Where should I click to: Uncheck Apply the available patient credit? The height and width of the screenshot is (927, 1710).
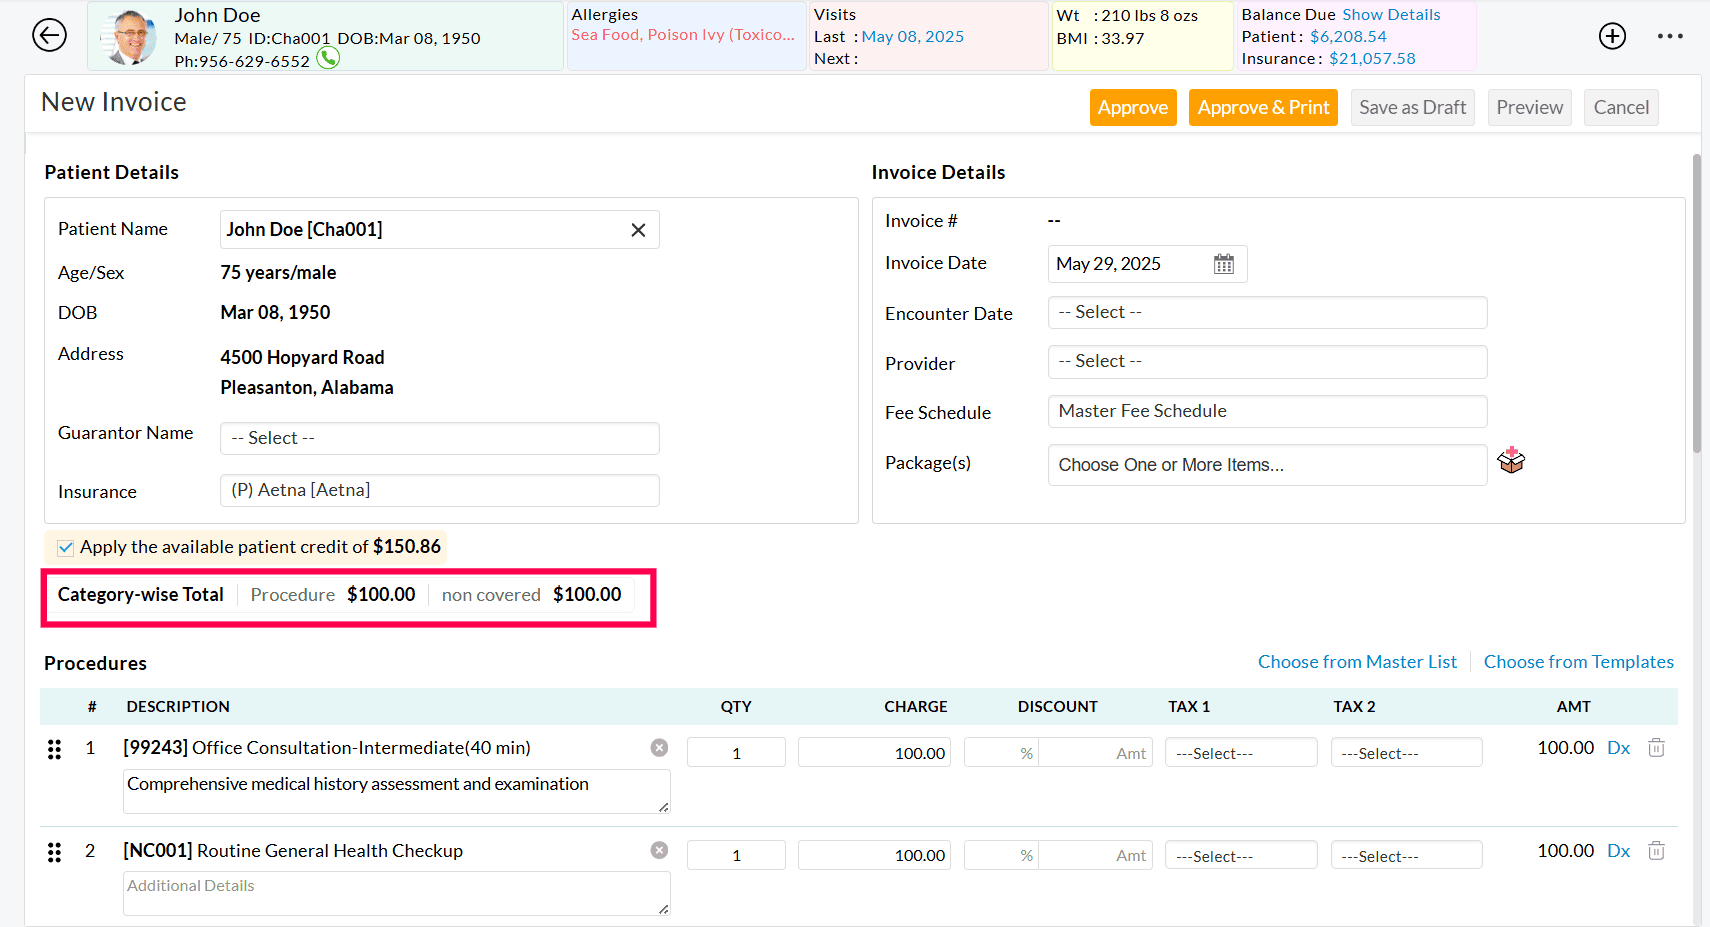65,547
